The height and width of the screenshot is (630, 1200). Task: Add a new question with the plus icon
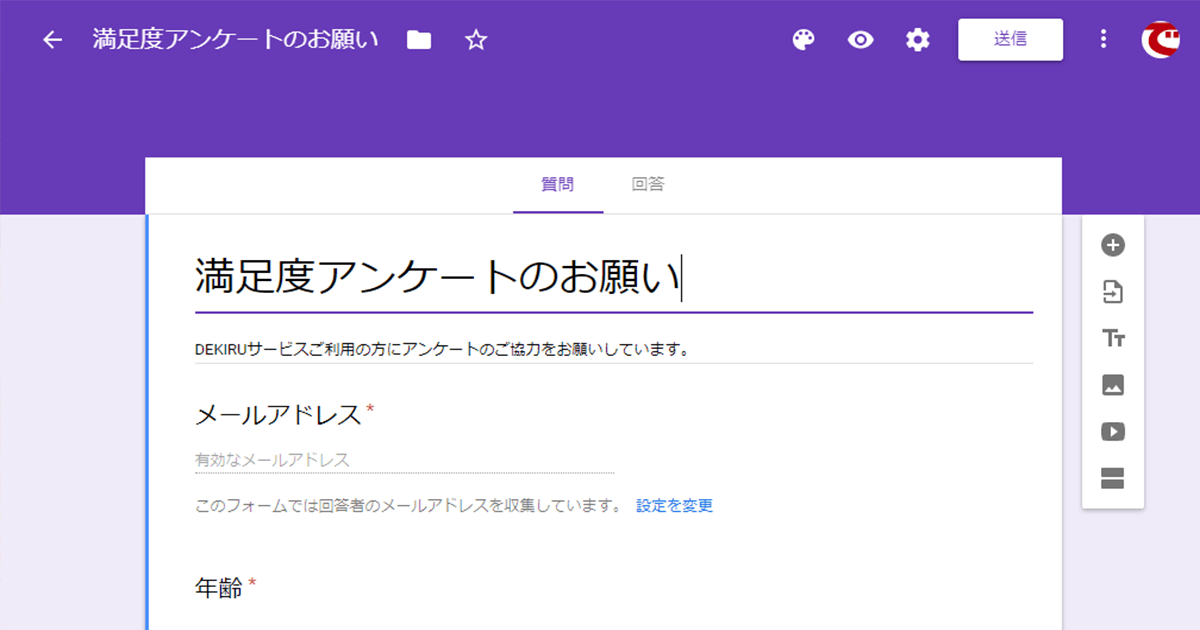(x=1112, y=245)
